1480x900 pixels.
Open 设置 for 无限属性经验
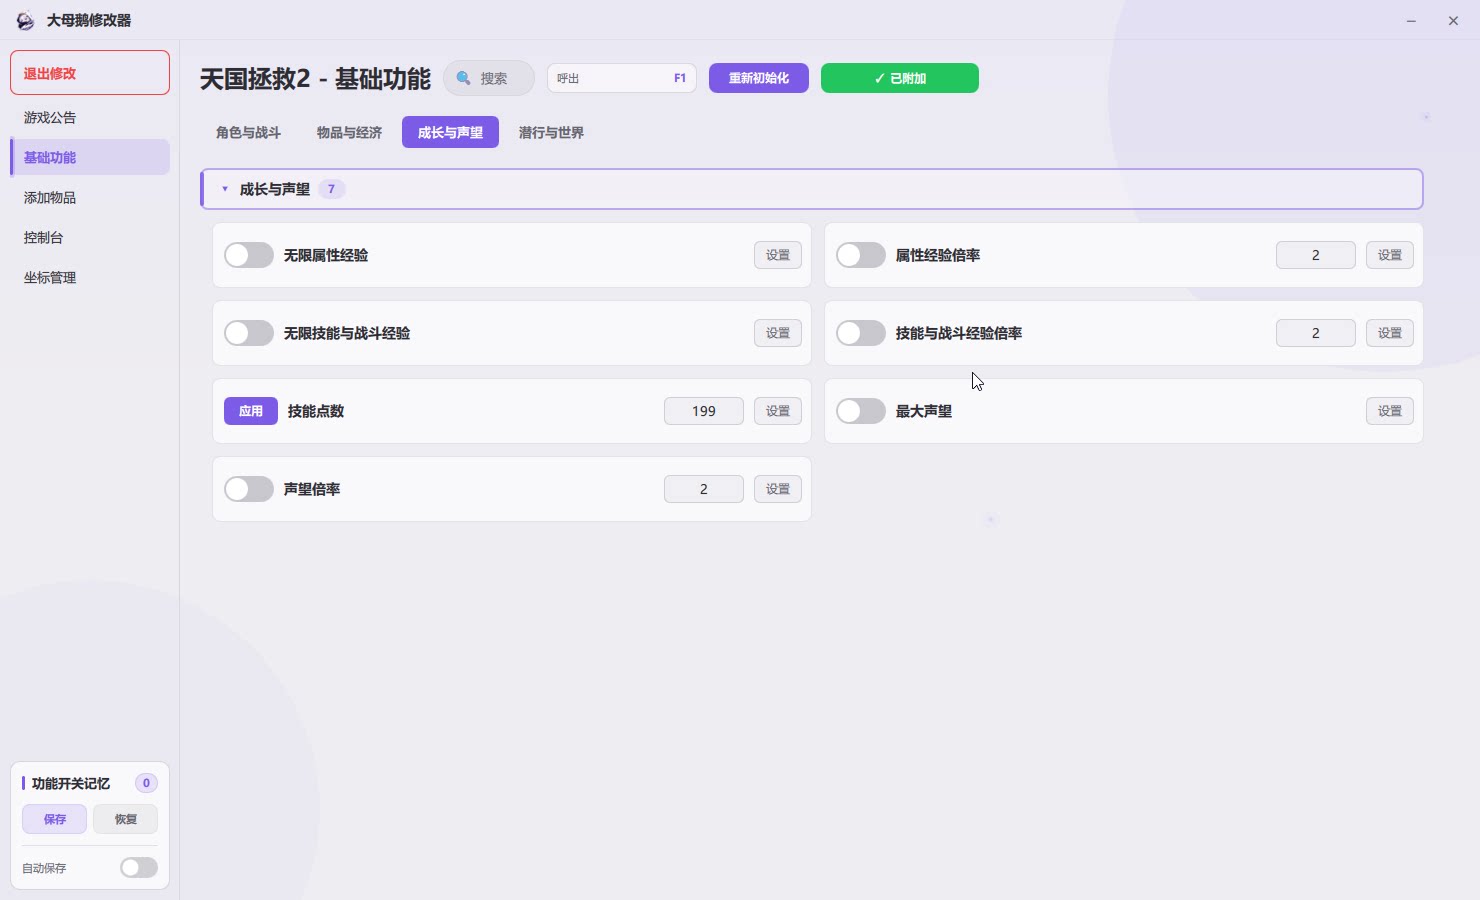(778, 255)
